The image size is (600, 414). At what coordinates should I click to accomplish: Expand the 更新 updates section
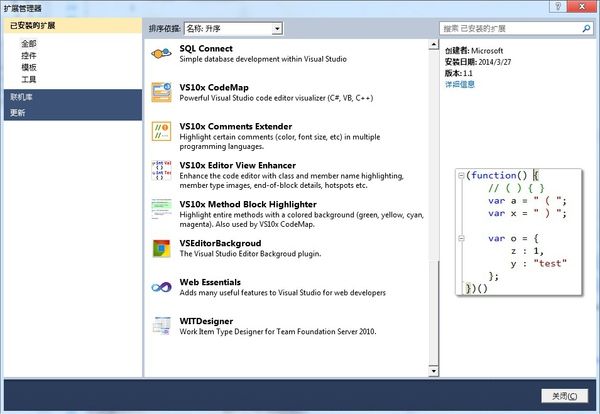coord(73,113)
